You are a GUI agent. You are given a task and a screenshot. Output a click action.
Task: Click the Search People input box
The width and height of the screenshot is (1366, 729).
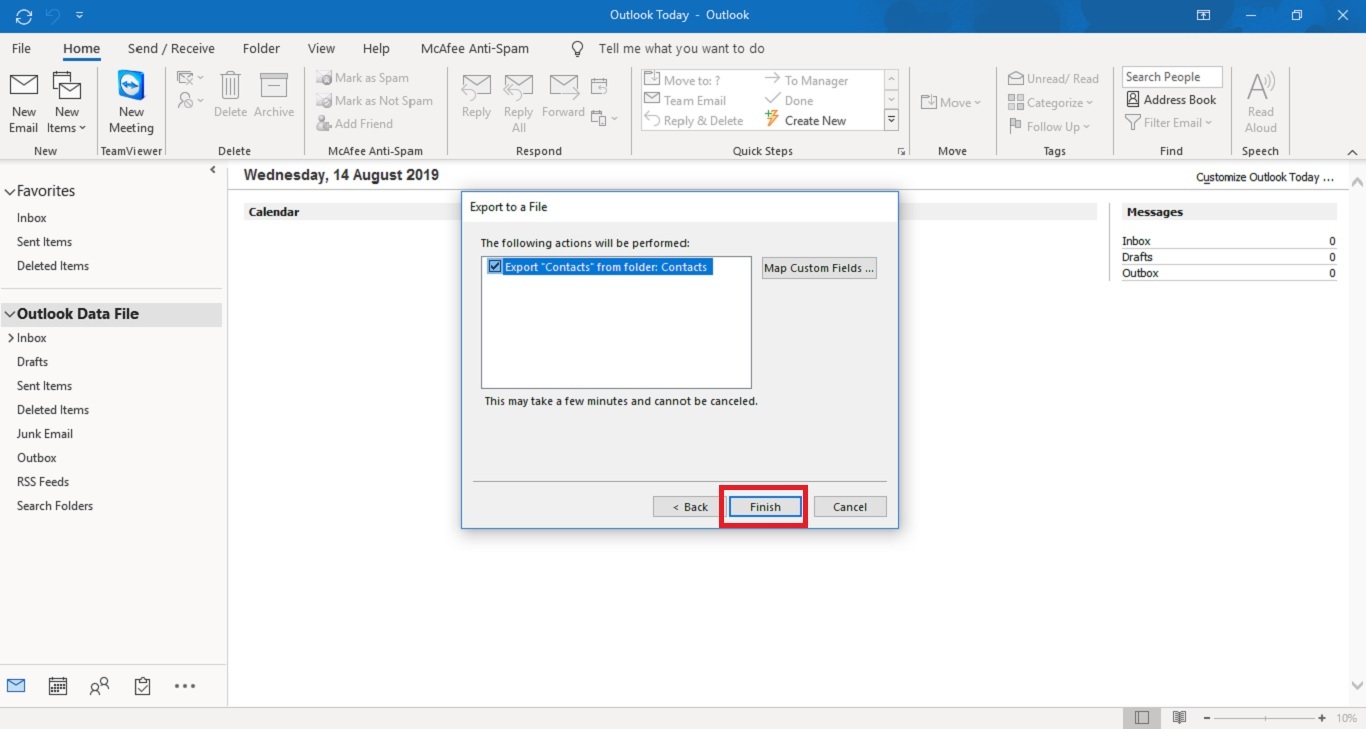tap(1172, 77)
